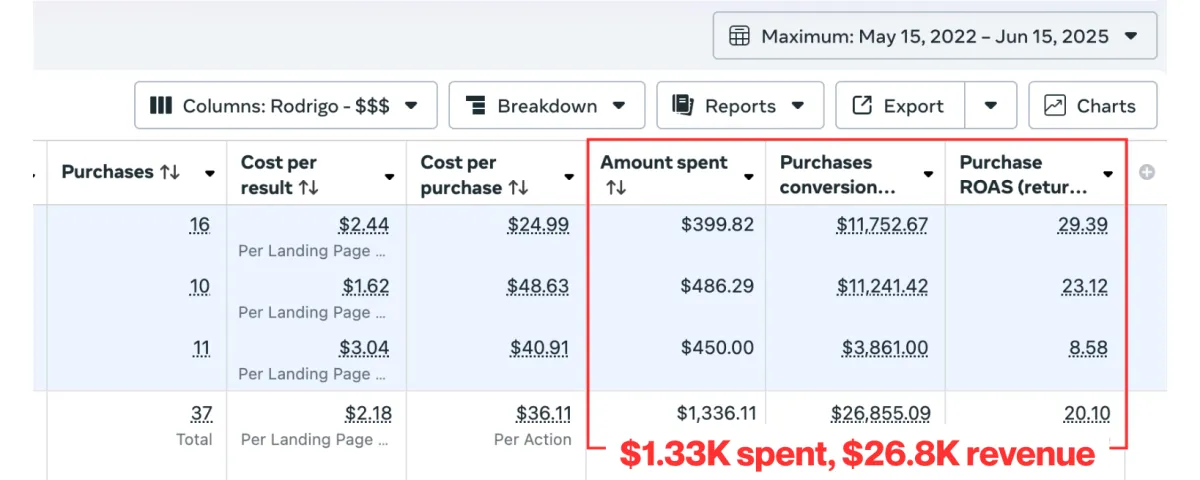Click the Columns bars icon
1200x480 pixels.
click(161, 105)
